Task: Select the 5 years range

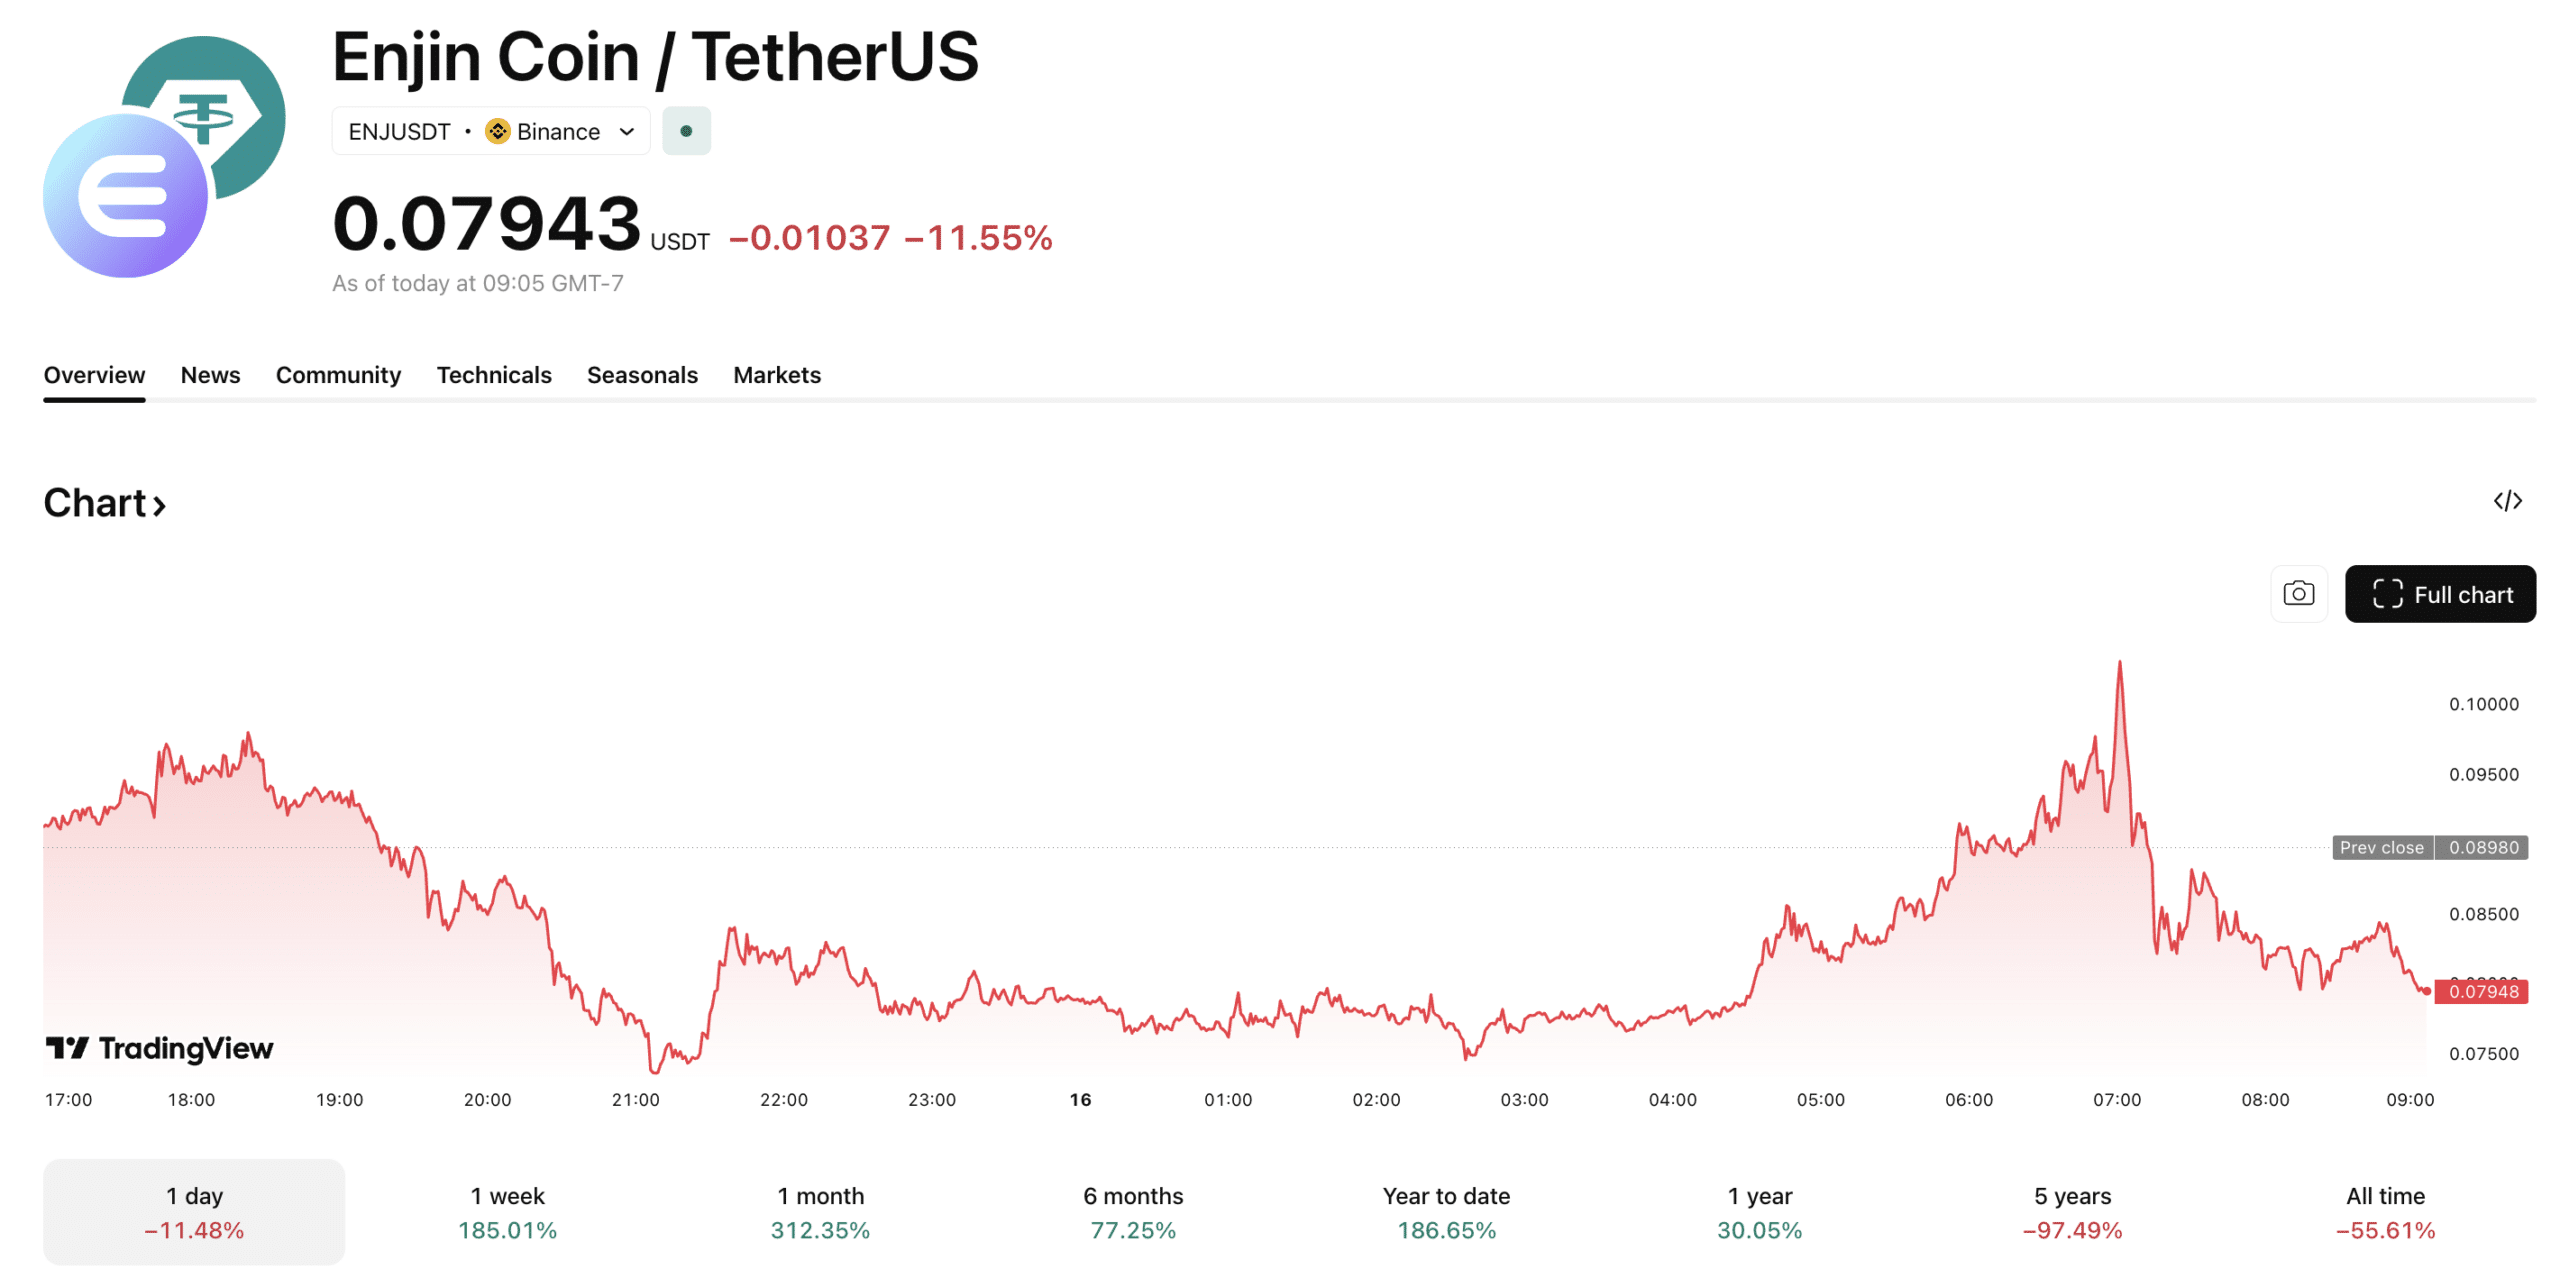Action: pyautogui.click(x=2072, y=1211)
